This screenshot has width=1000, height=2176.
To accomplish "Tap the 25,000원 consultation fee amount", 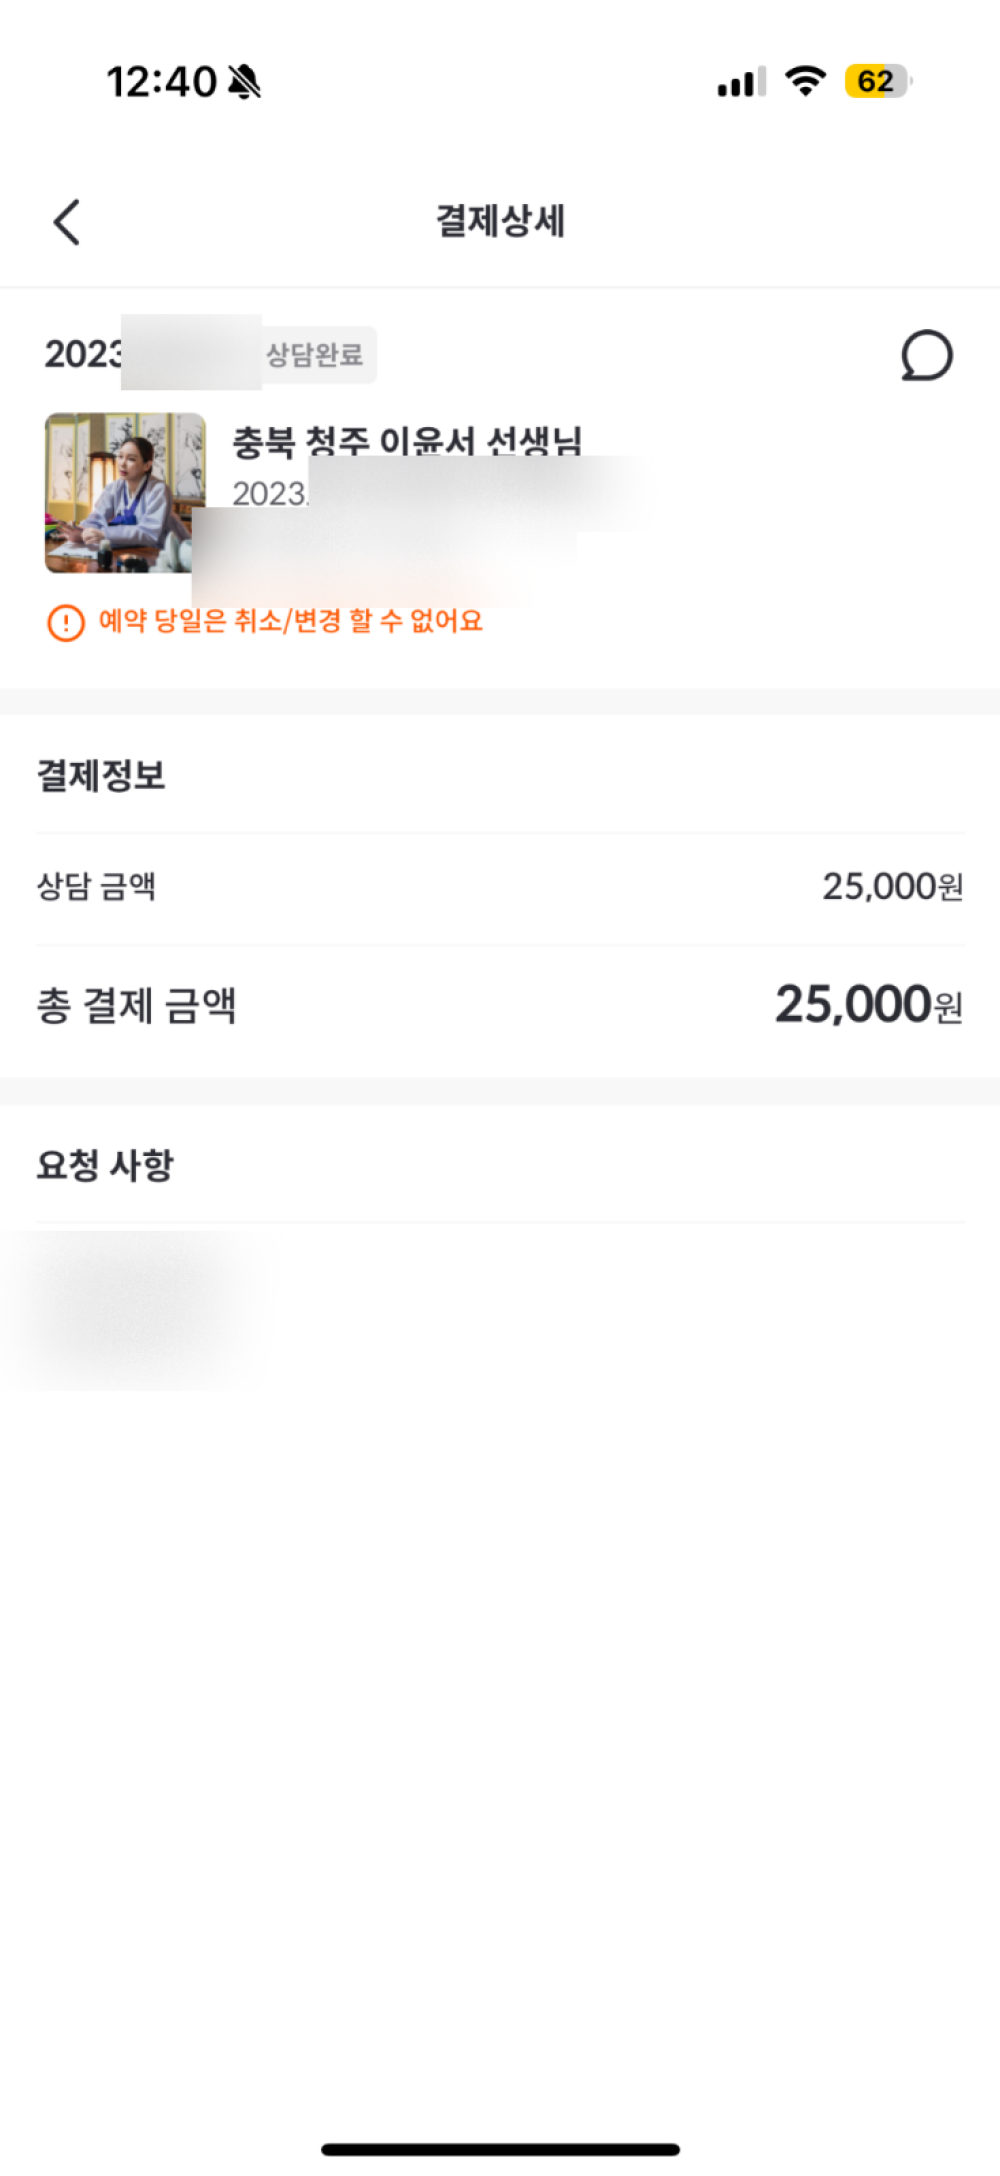I will [x=892, y=886].
